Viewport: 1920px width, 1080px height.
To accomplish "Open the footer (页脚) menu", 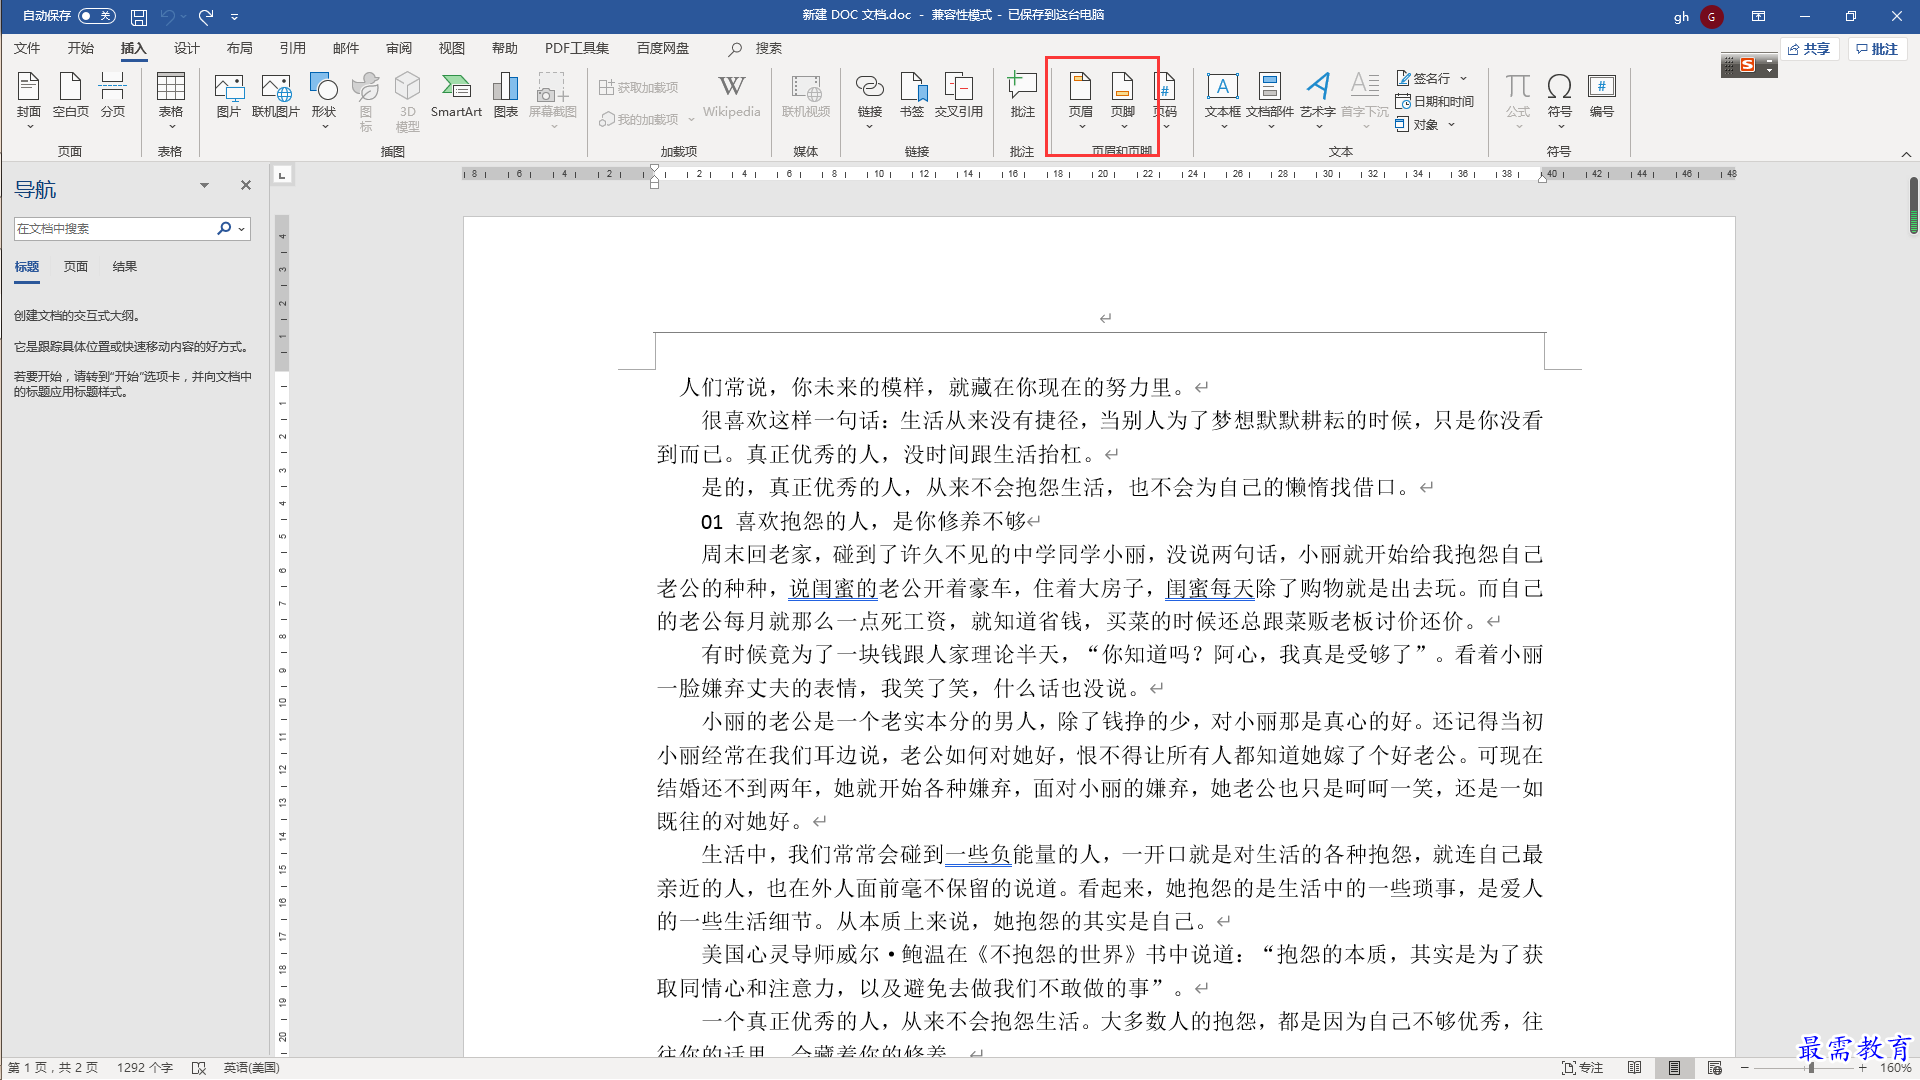I will [1123, 98].
